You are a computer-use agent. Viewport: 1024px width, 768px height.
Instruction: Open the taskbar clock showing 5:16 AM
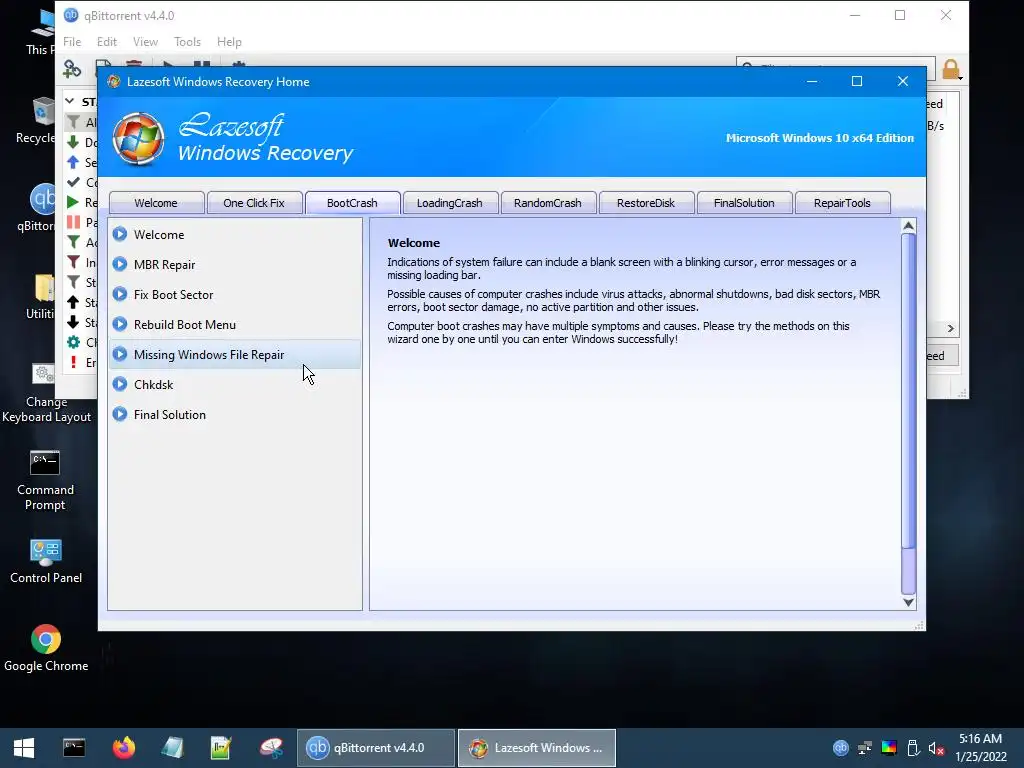[981, 748]
